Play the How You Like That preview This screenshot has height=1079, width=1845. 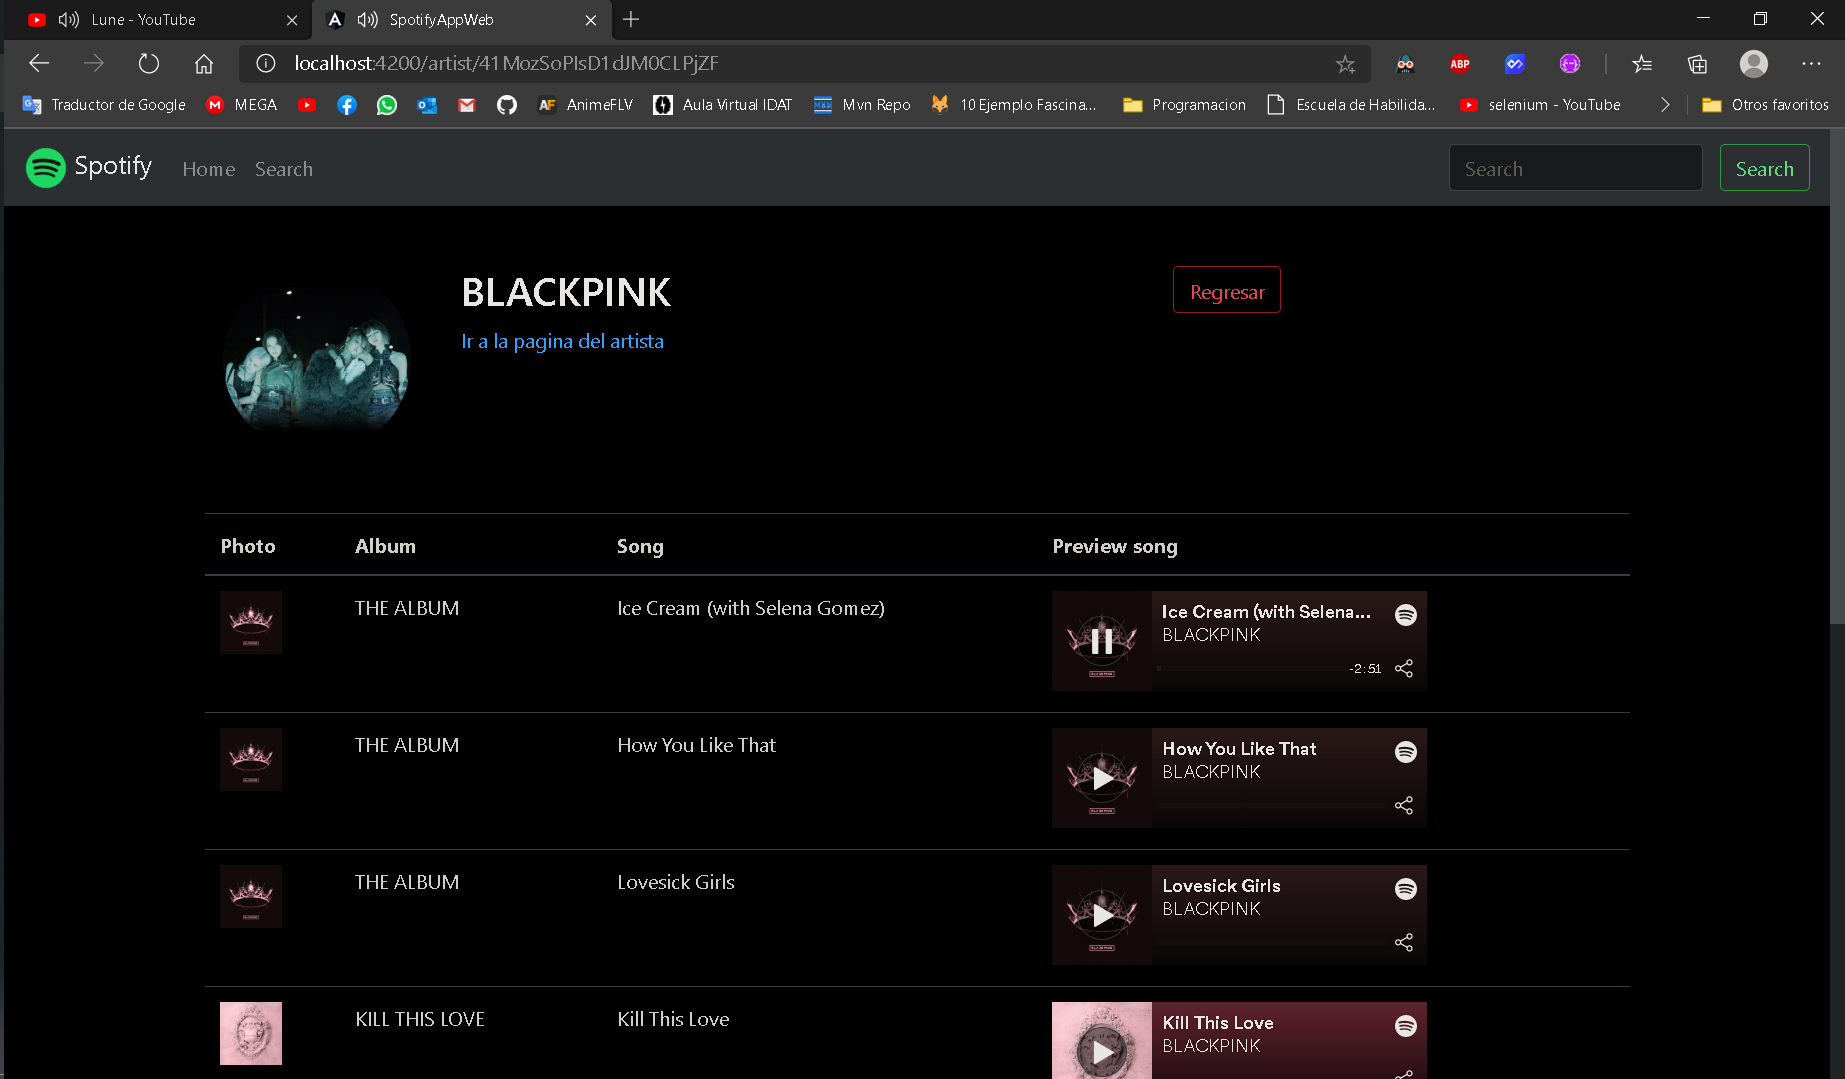(1102, 778)
